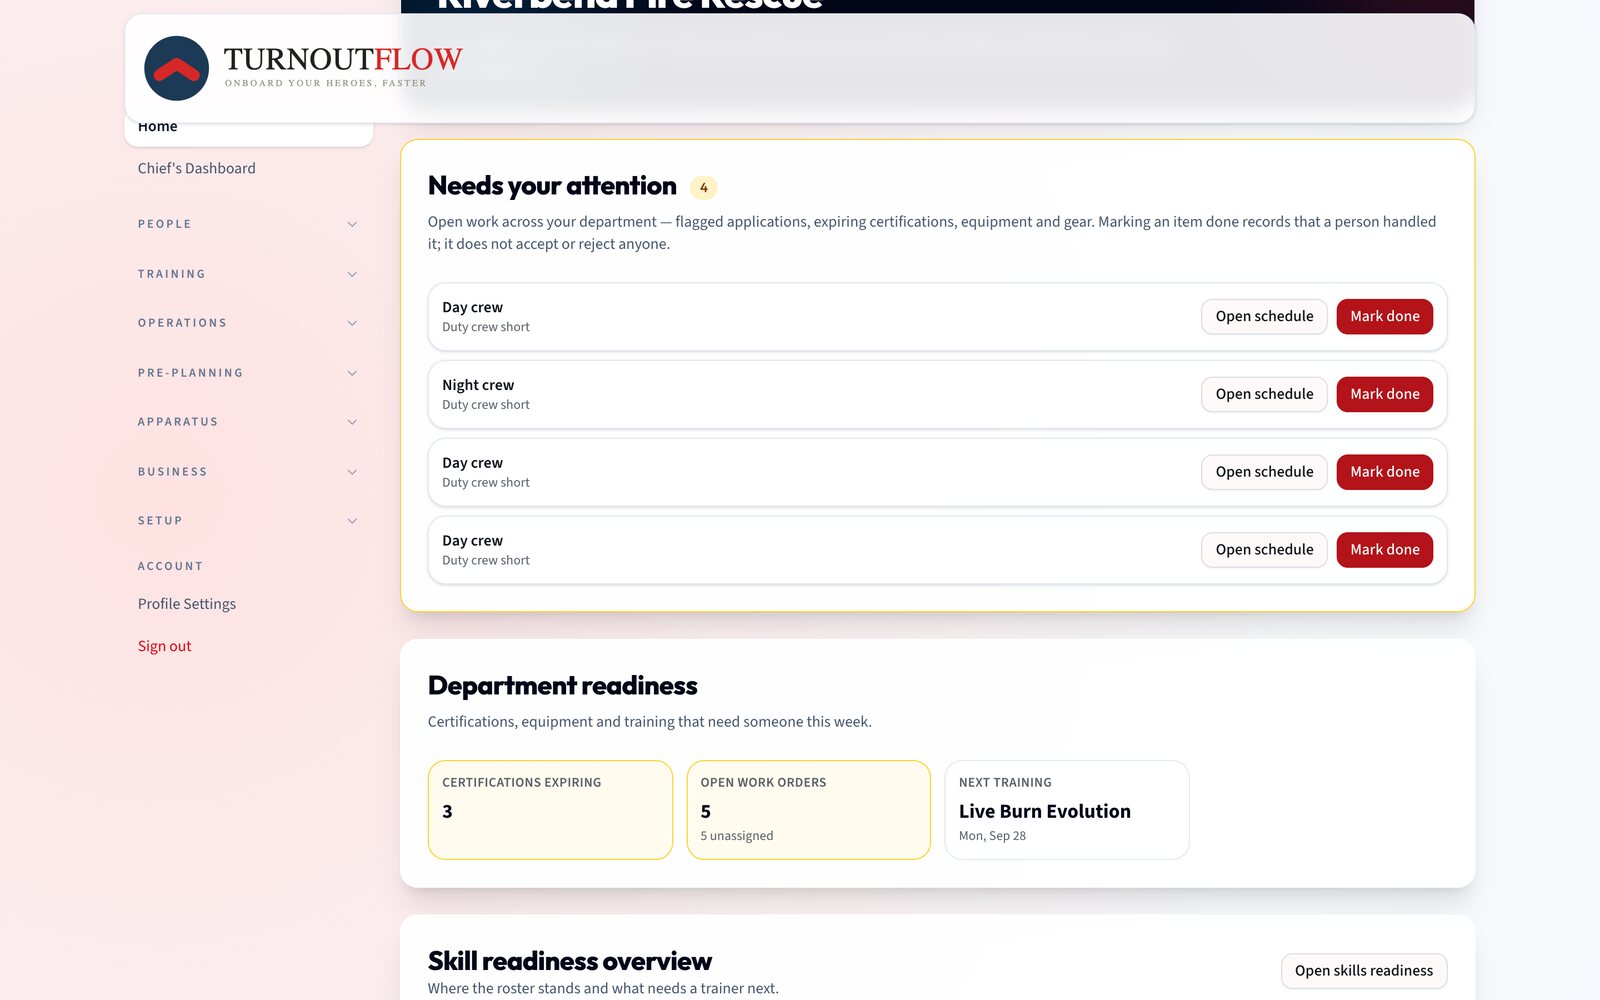Click the "ACCOUNT" sidebar label
1600x1000 pixels.
pyautogui.click(x=170, y=566)
